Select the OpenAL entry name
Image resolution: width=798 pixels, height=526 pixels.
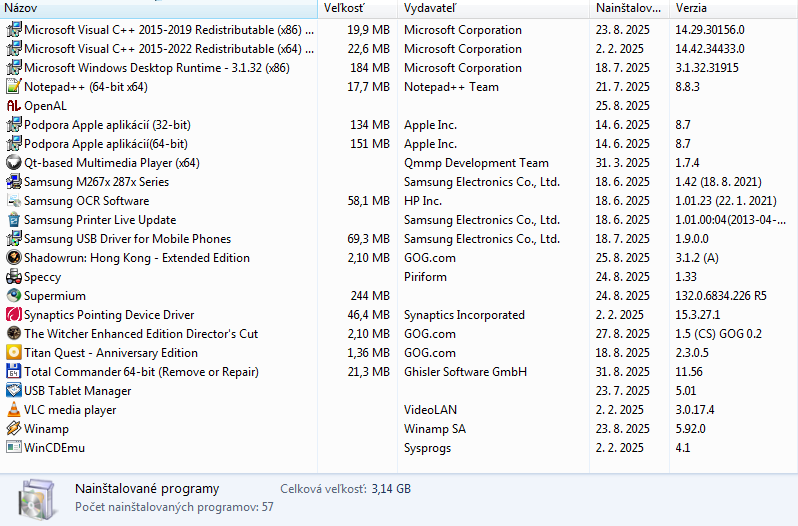[x=45, y=106]
